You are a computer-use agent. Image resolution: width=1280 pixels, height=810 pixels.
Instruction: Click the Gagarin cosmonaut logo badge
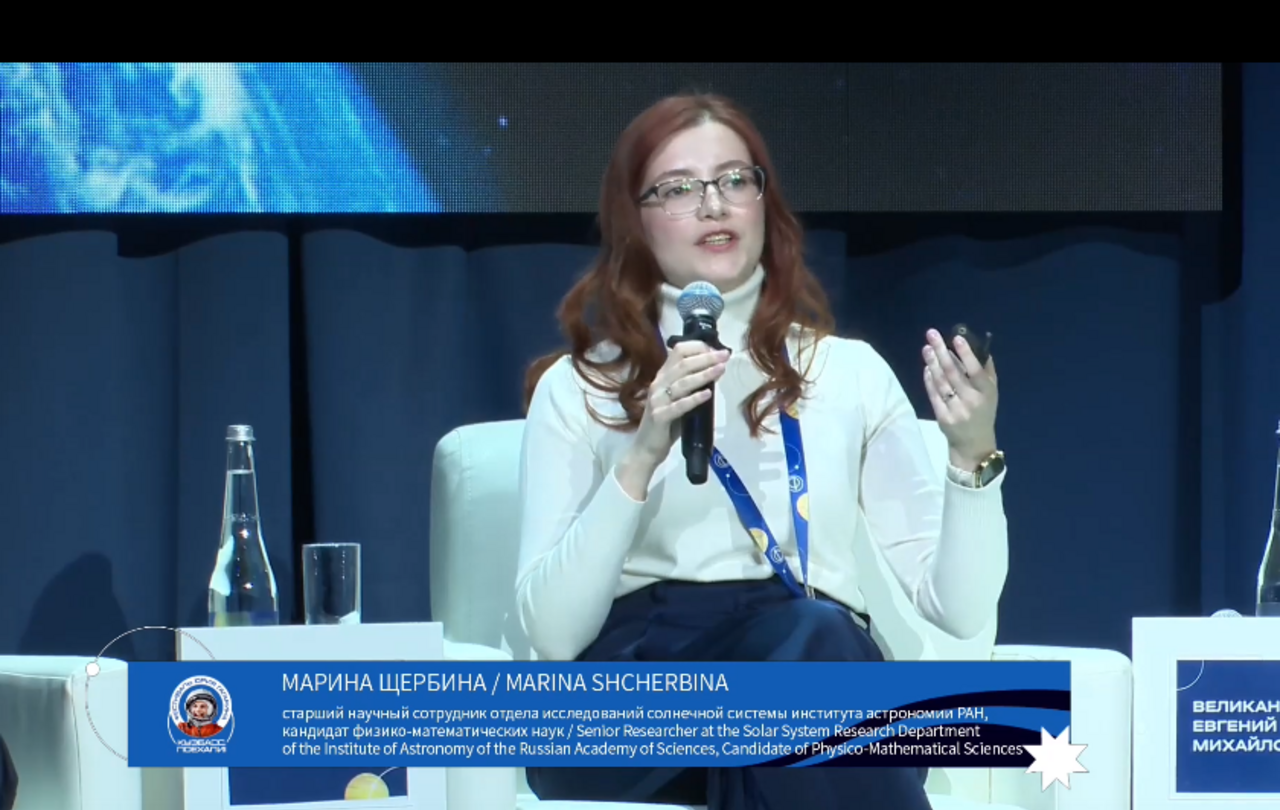tap(201, 714)
